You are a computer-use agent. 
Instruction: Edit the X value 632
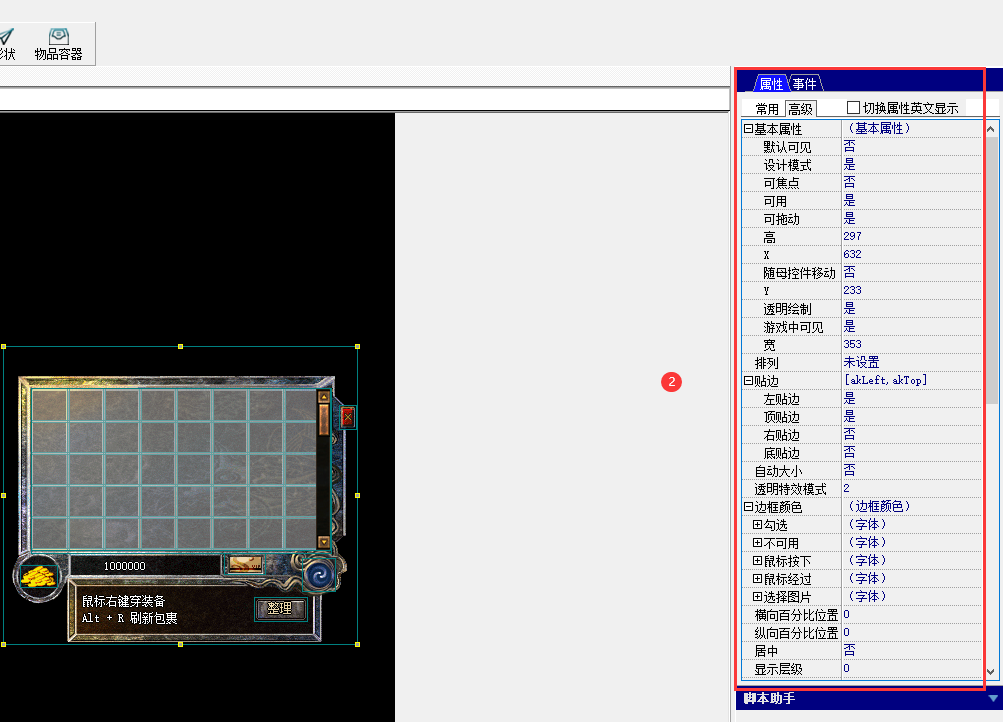point(852,255)
